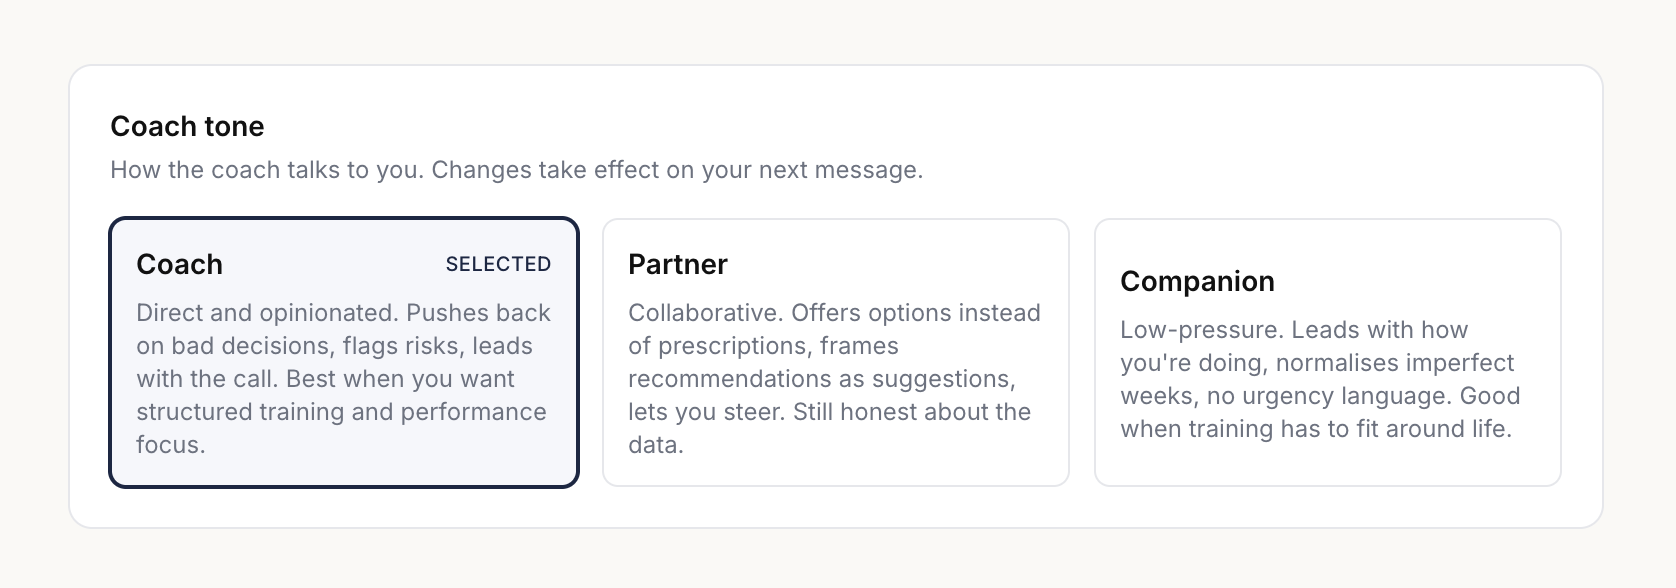Select the Partner tone card
Image resolution: width=1676 pixels, height=588 pixels.
835,352
